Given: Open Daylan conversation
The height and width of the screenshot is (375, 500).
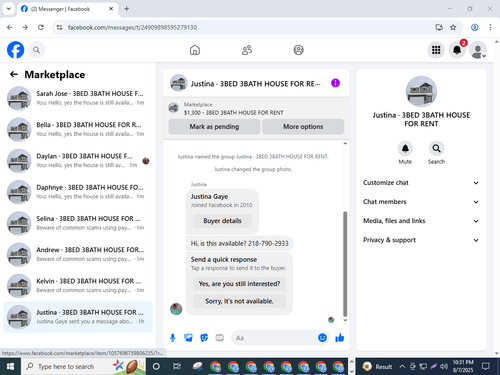Looking at the screenshot, I should pos(78,161).
